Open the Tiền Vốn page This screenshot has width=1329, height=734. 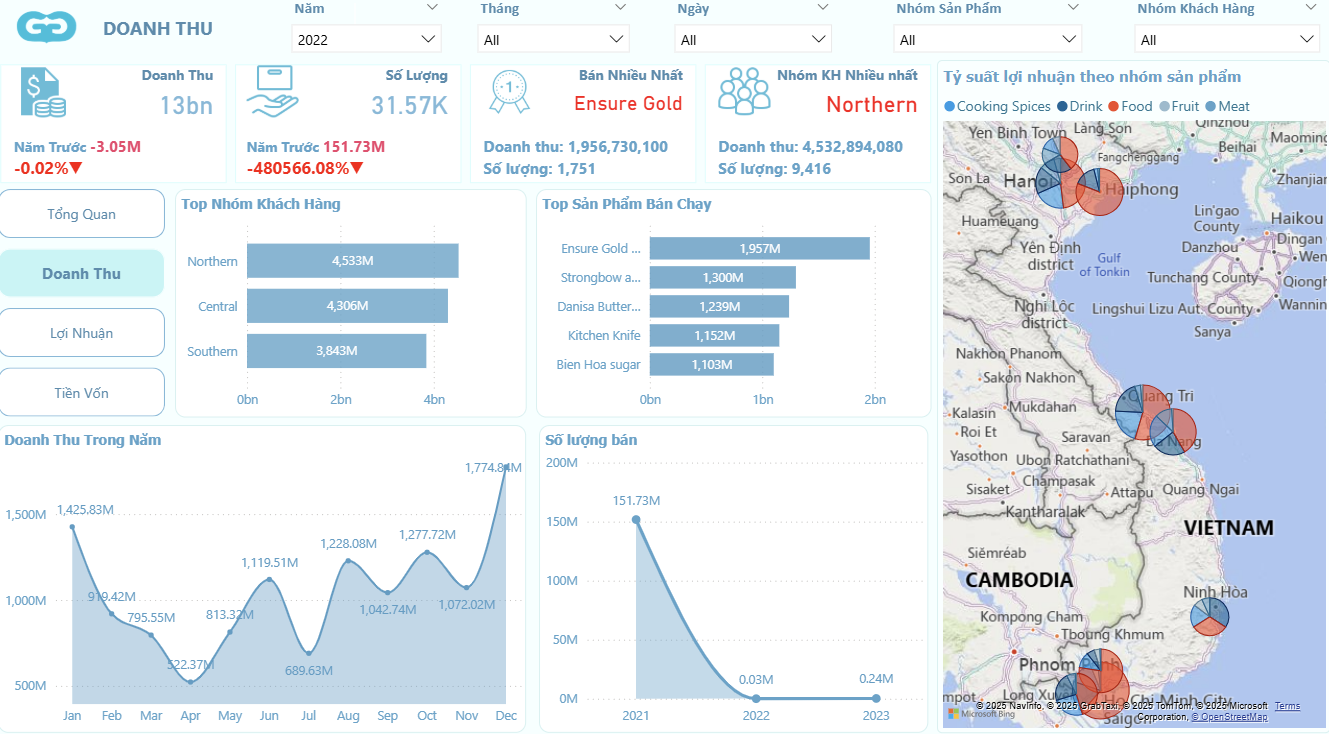(x=82, y=392)
